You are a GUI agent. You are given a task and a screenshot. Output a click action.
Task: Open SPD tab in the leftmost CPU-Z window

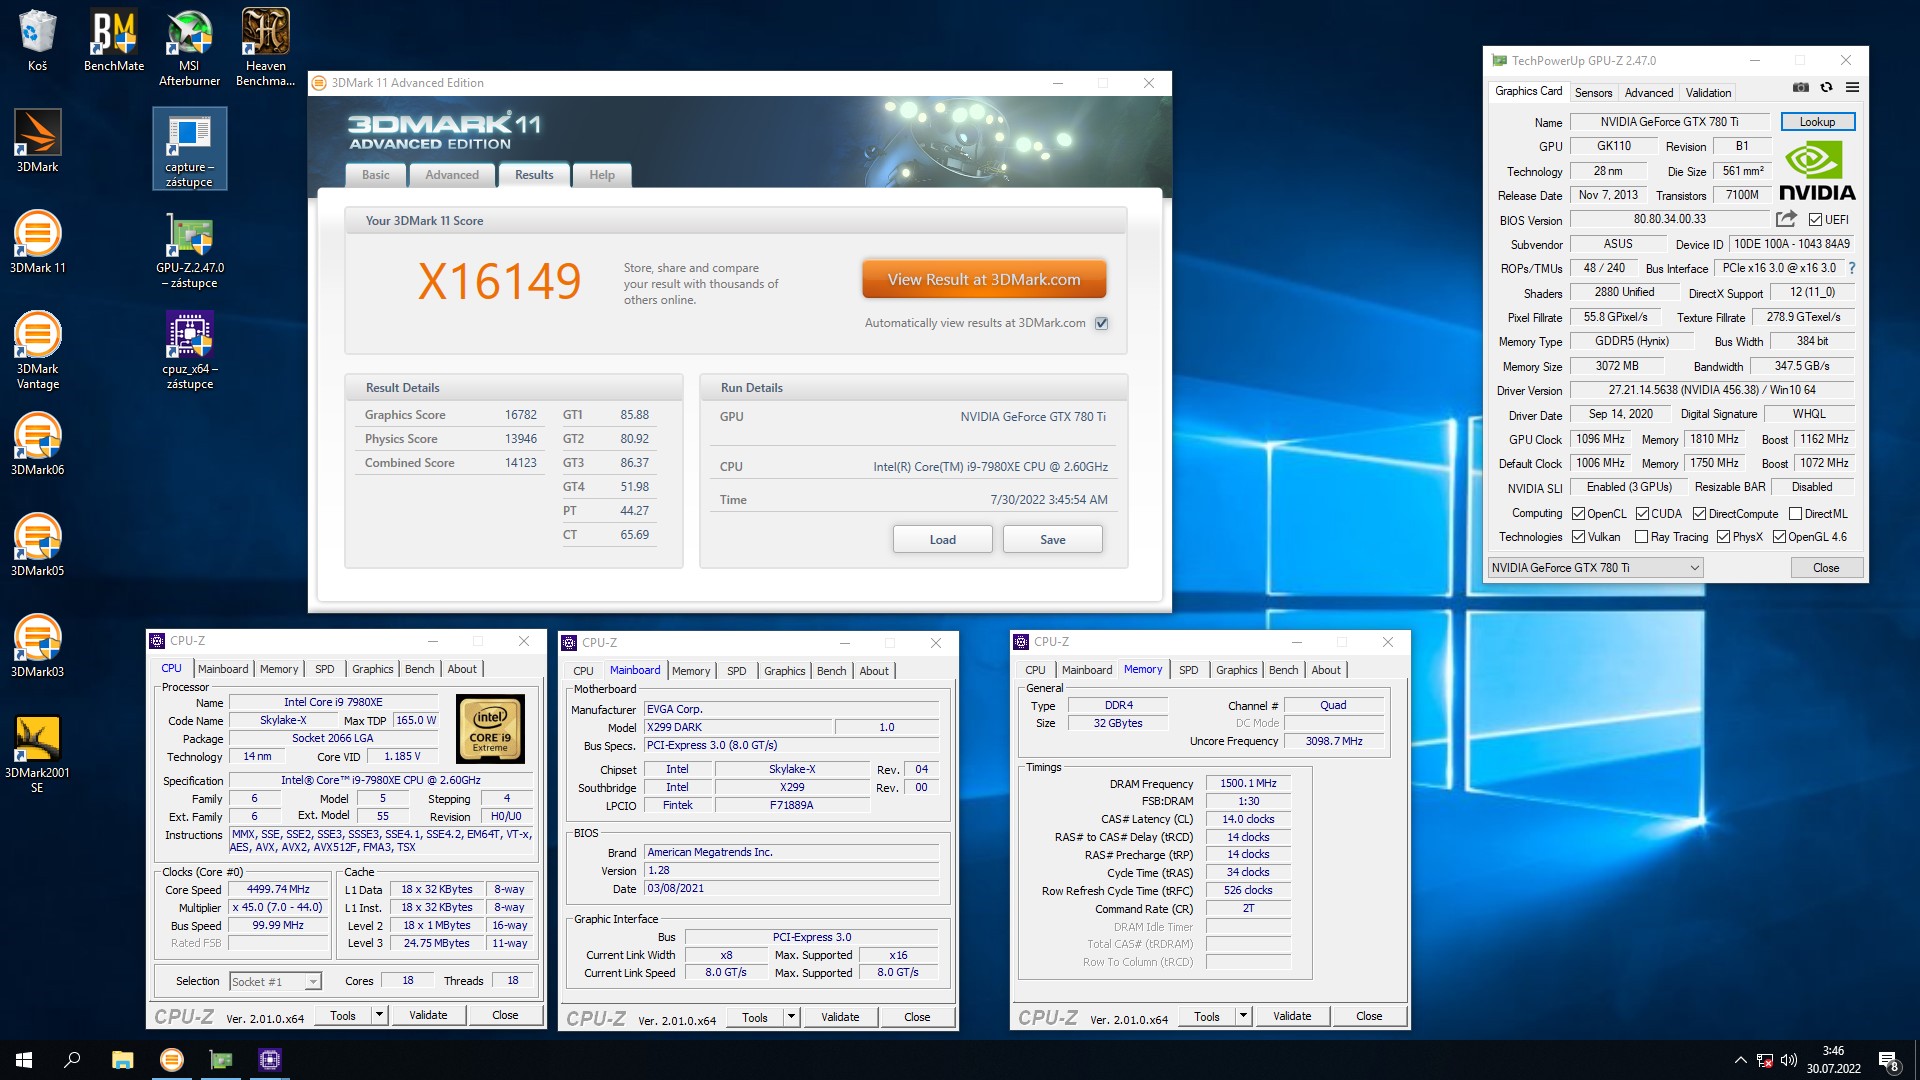coord(325,669)
